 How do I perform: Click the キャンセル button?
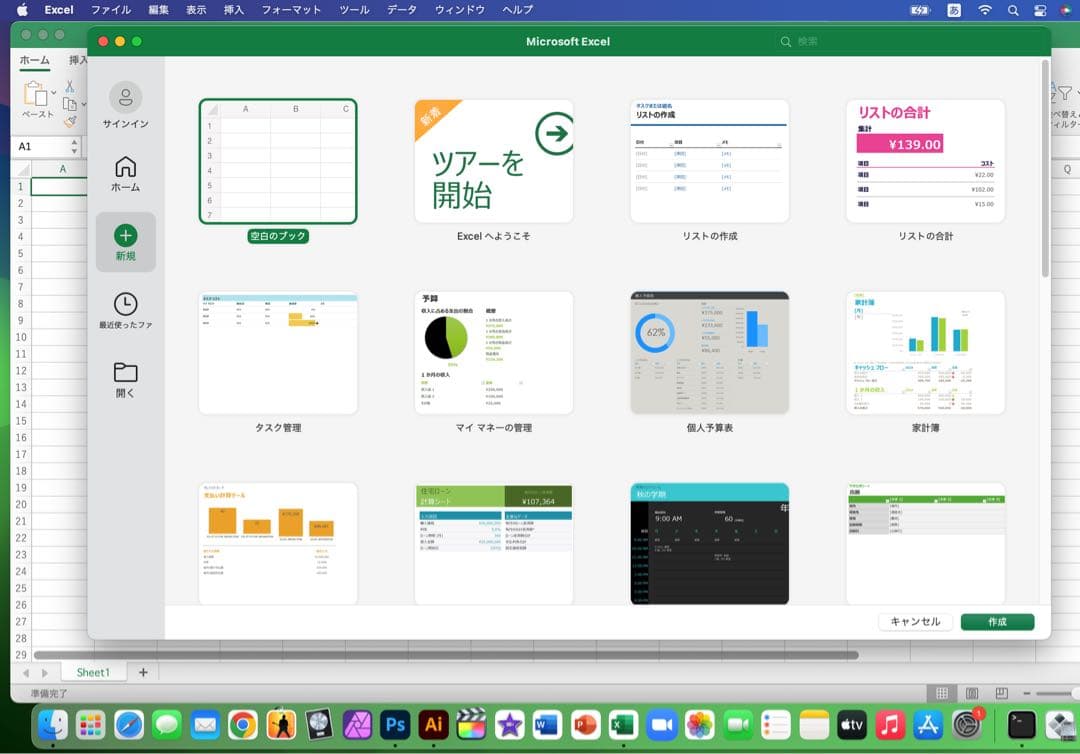[914, 621]
